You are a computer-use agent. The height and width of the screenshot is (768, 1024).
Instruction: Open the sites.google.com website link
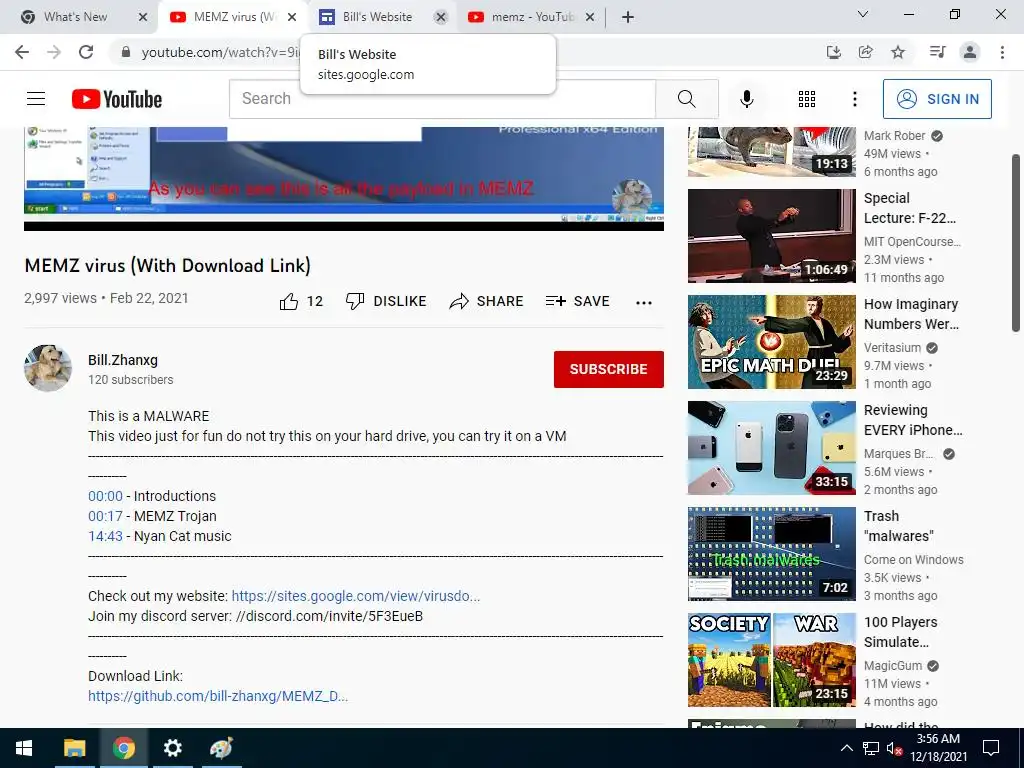356,596
